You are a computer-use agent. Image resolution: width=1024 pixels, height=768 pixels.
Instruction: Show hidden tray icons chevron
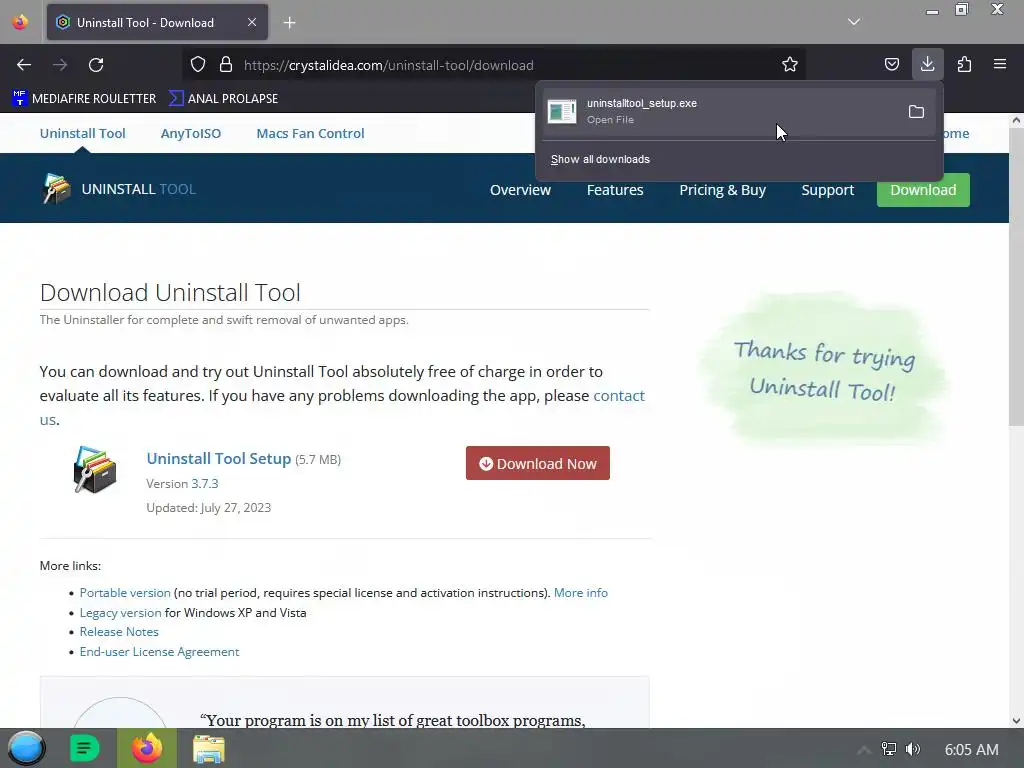click(x=863, y=750)
